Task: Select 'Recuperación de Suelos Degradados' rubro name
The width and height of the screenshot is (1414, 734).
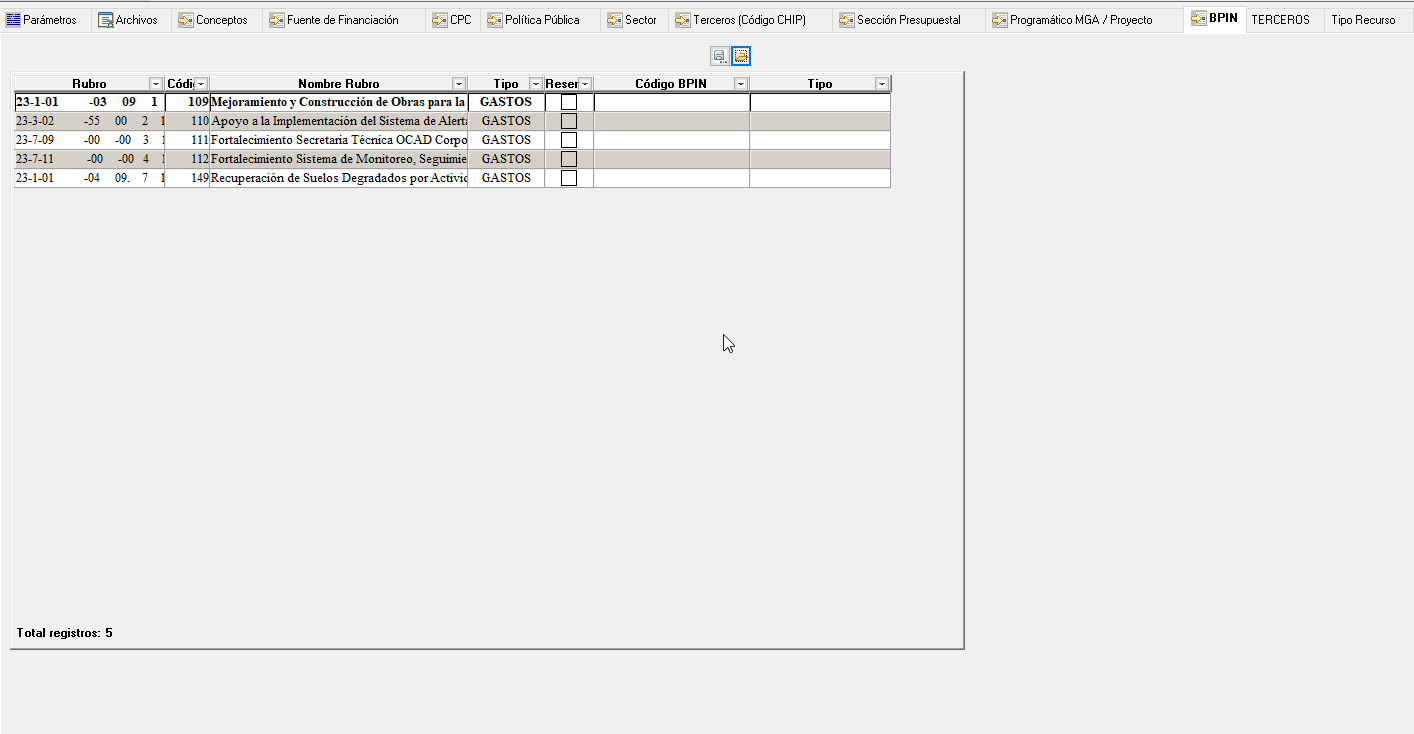Action: pyautogui.click(x=338, y=178)
